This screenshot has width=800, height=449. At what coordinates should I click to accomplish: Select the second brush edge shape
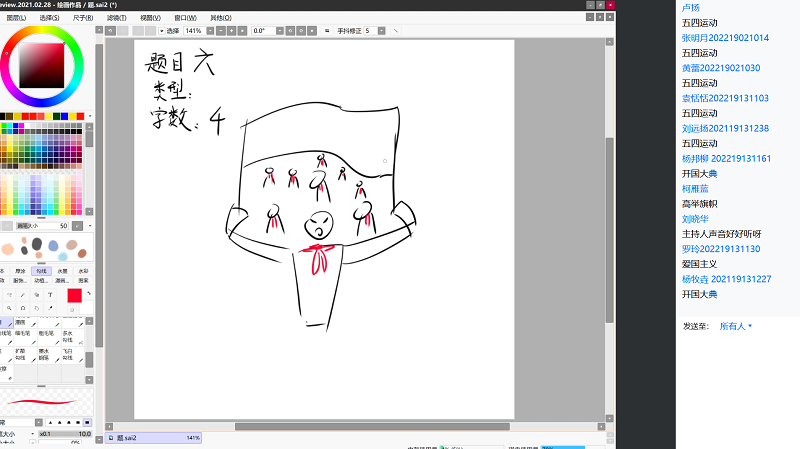click(x=59, y=422)
